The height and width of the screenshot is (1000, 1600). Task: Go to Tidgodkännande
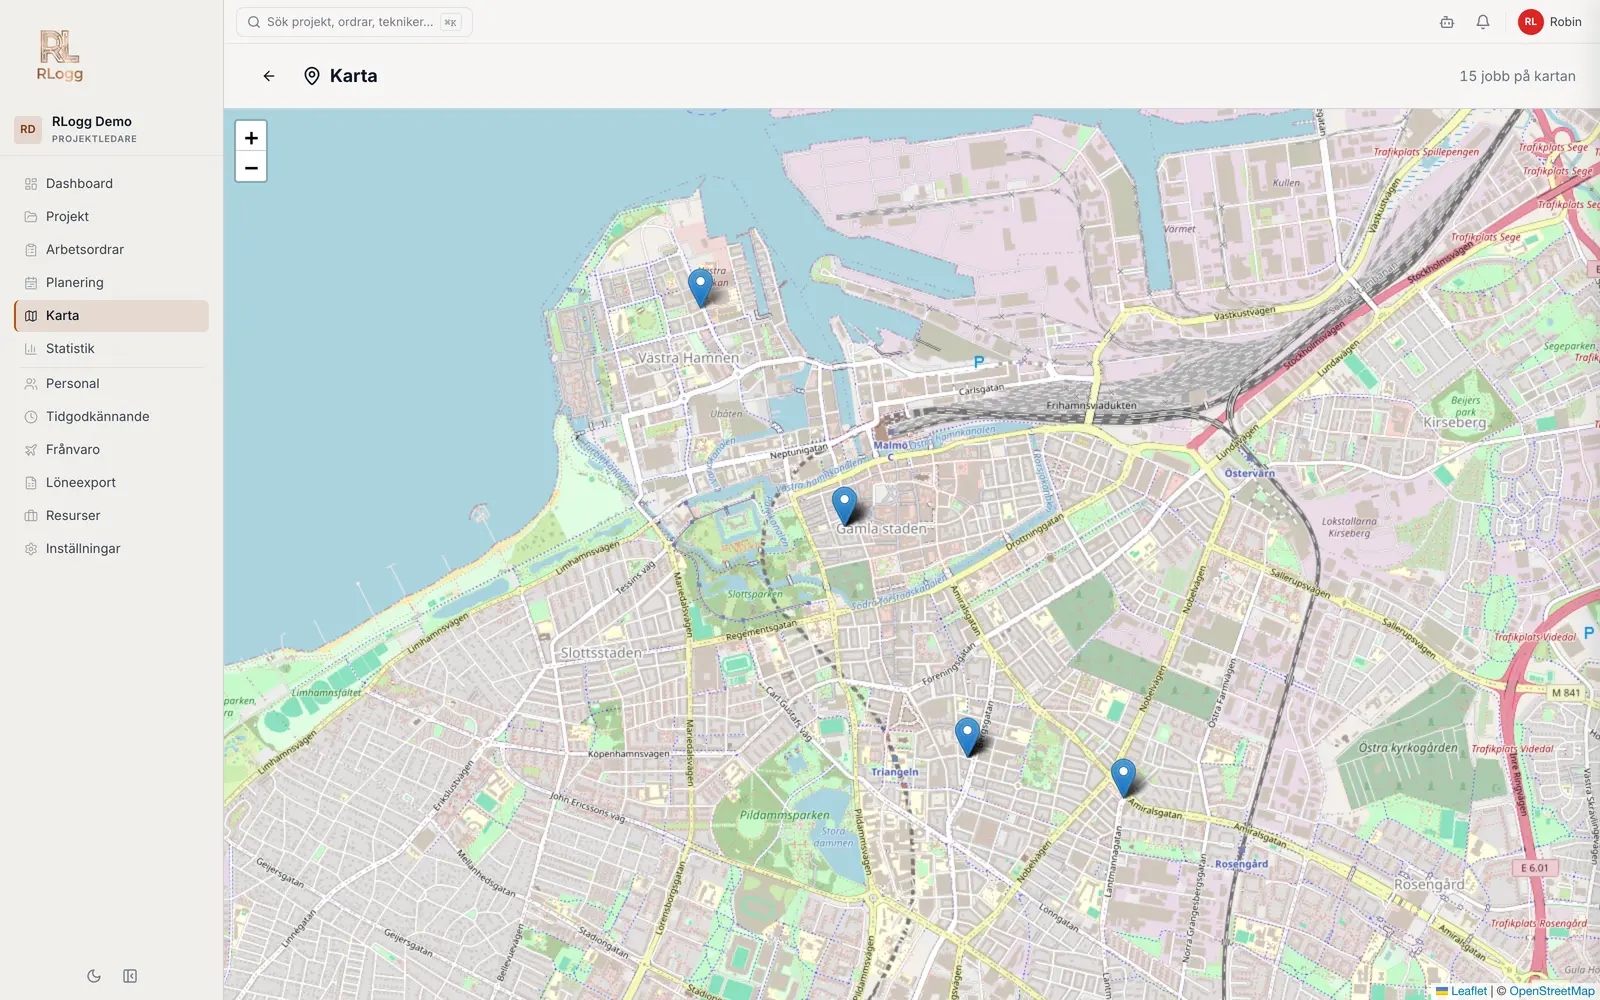tap(111, 417)
